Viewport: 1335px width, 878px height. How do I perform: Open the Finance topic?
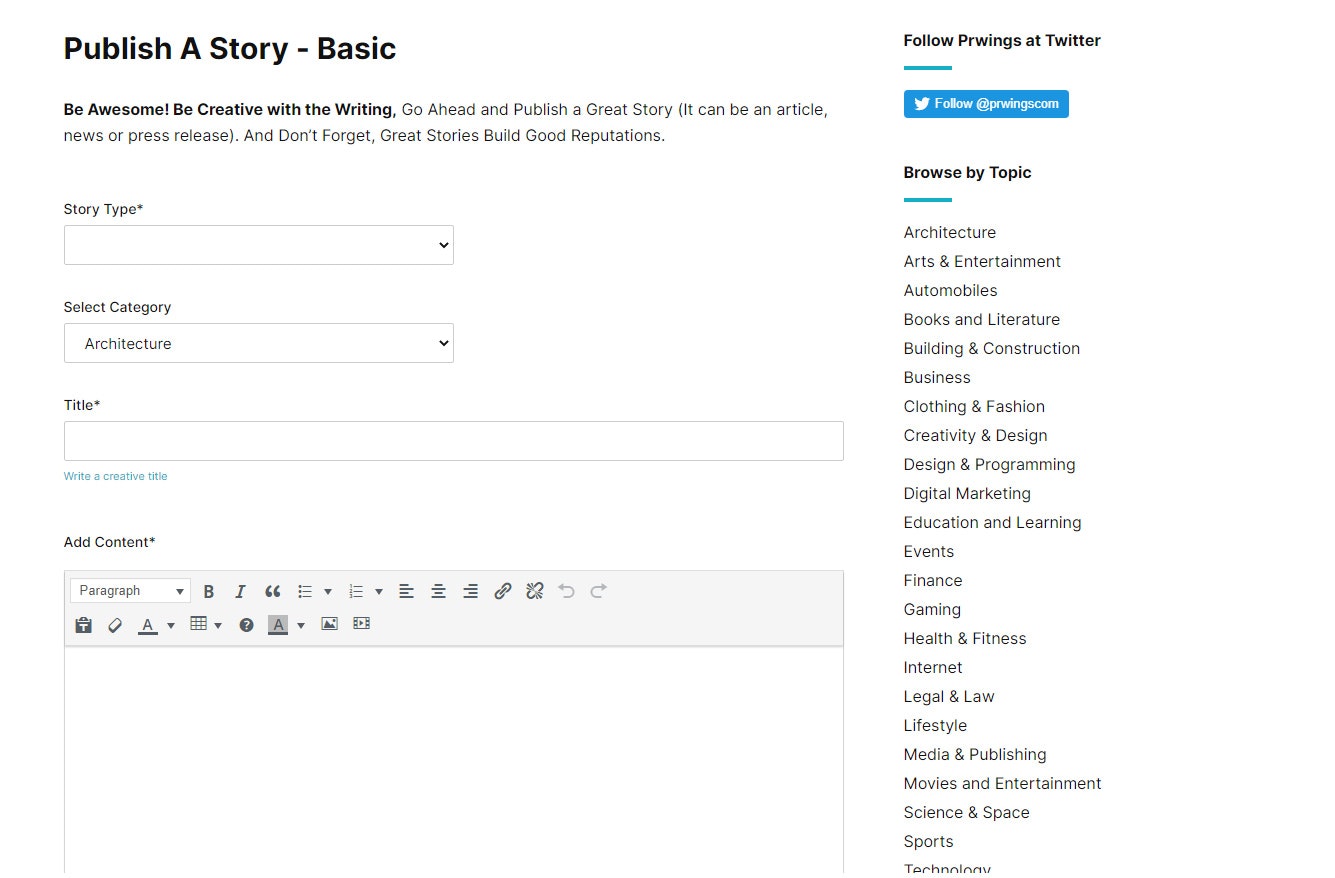tap(933, 580)
